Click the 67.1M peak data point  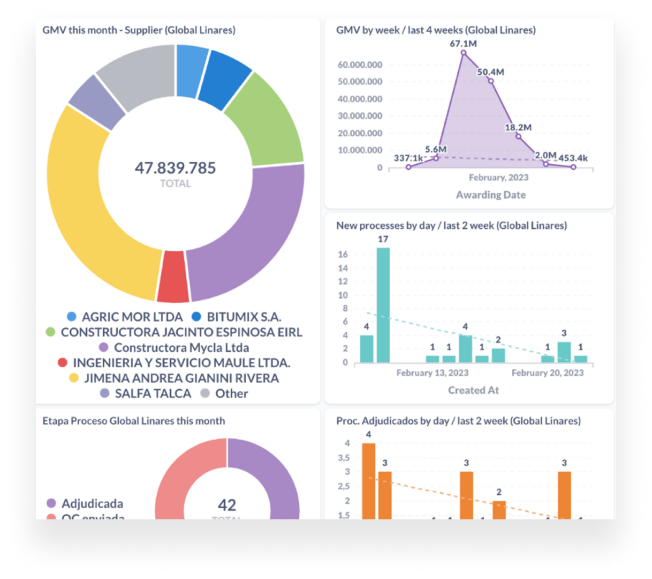point(463,53)
